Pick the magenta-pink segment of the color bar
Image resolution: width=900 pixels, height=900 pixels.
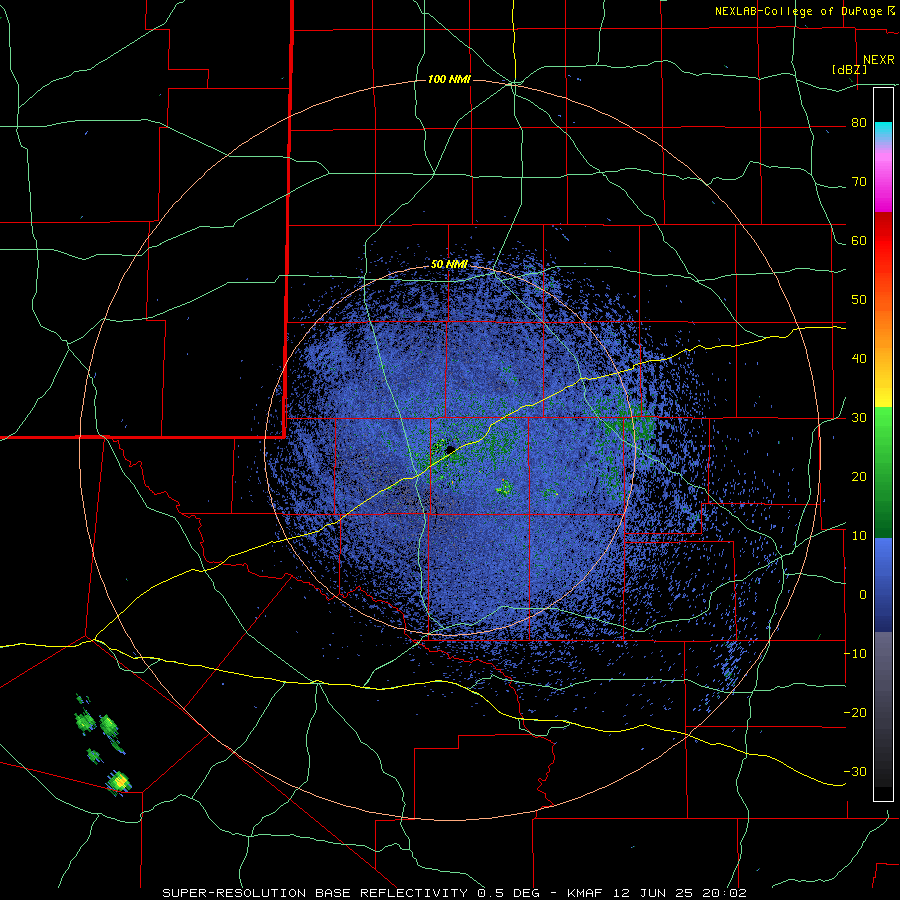tap(883, 178)
